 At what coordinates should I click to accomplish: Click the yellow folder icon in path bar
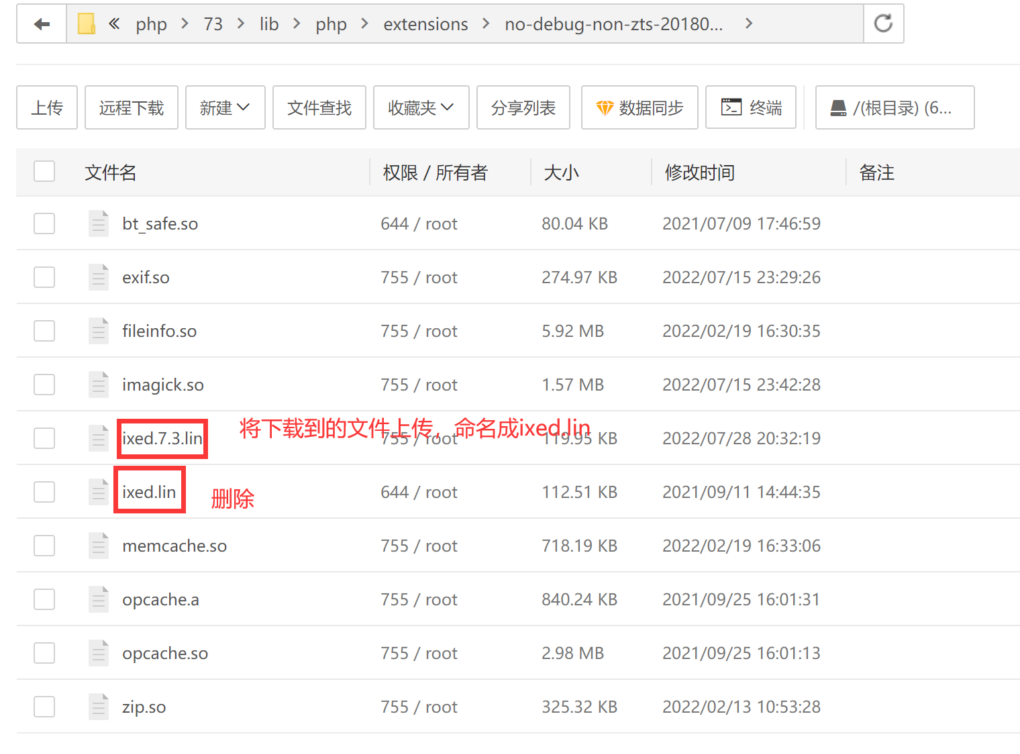tap(87, 24)
